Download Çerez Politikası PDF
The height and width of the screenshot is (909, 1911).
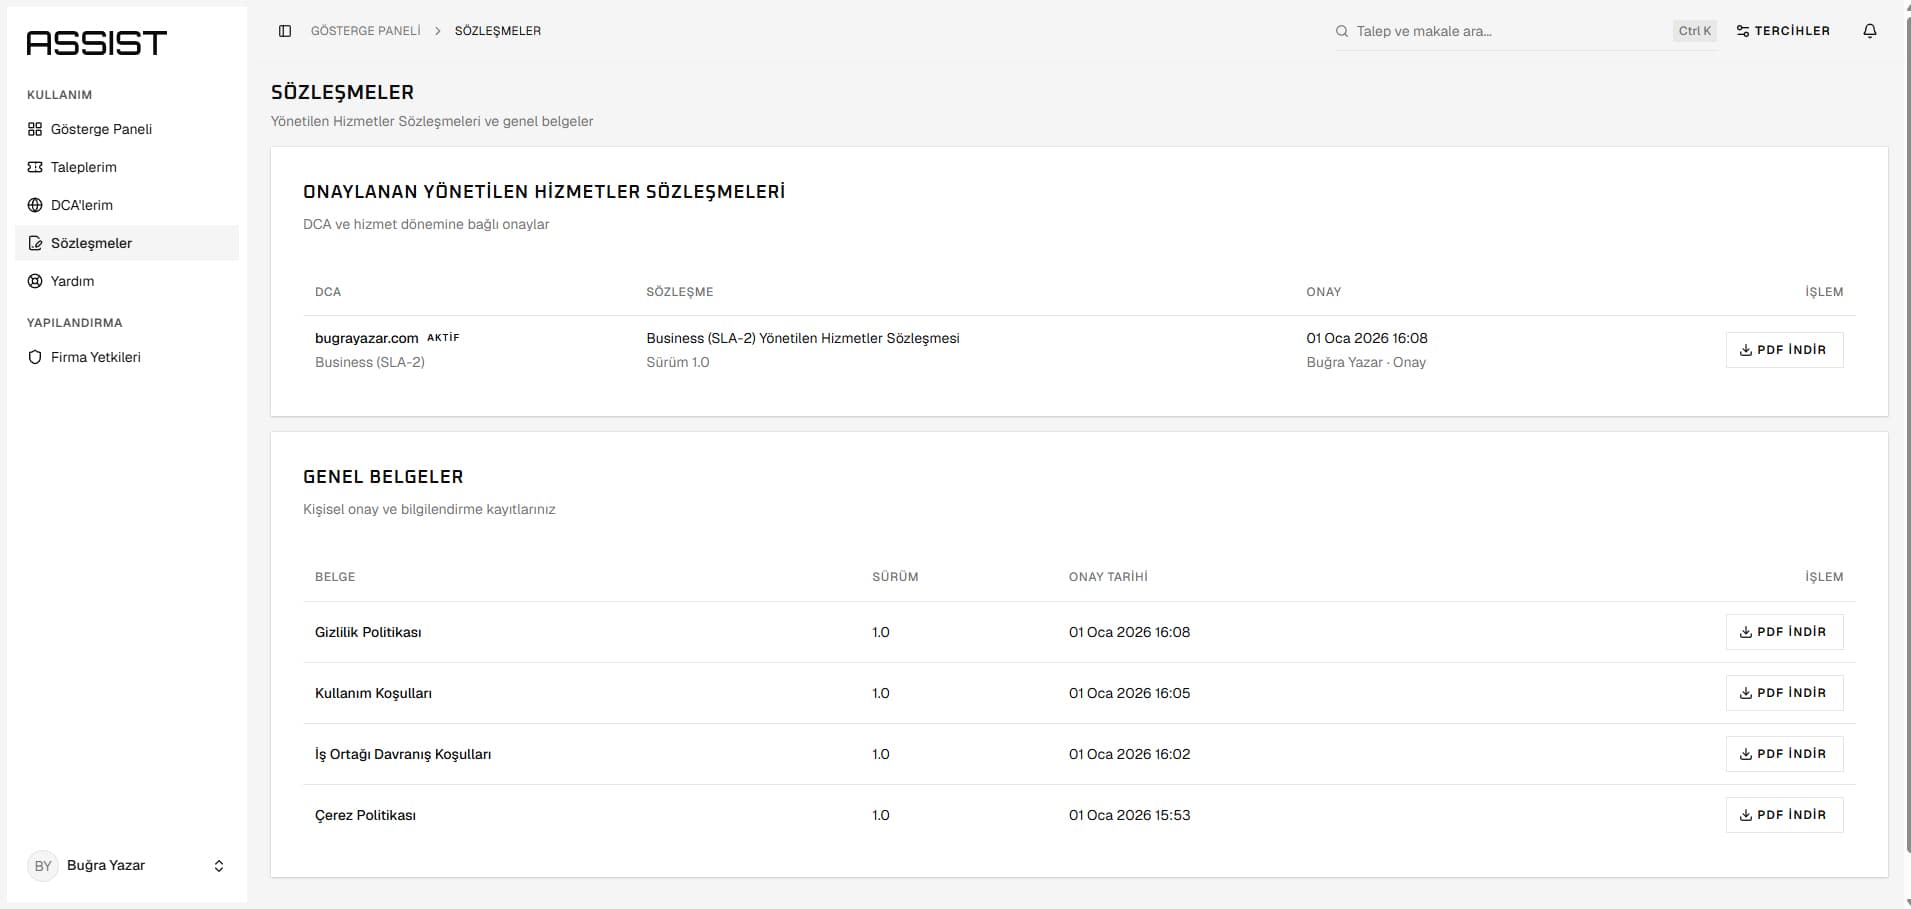click(1784, 815)
